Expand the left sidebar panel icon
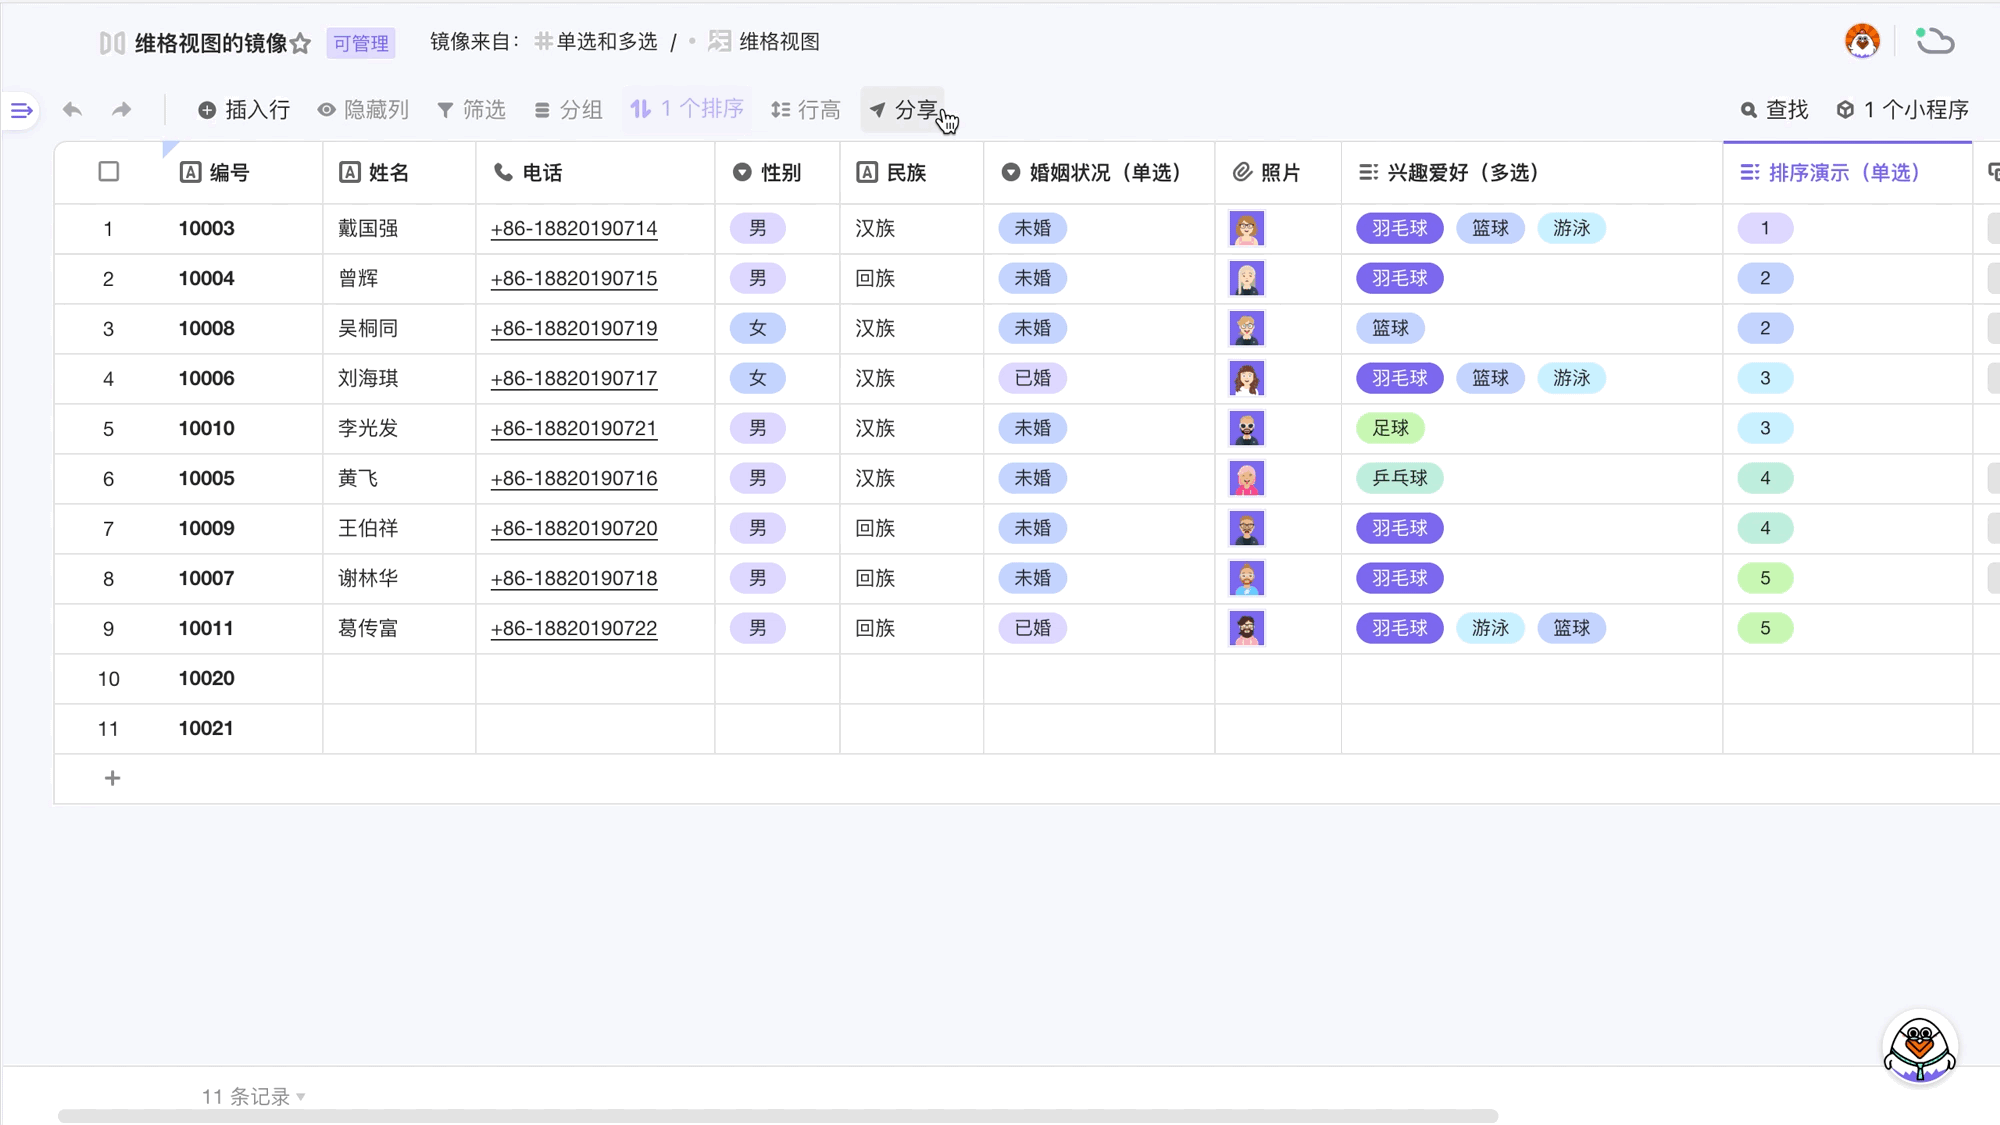2000x1125 pixels. [21, 110]
